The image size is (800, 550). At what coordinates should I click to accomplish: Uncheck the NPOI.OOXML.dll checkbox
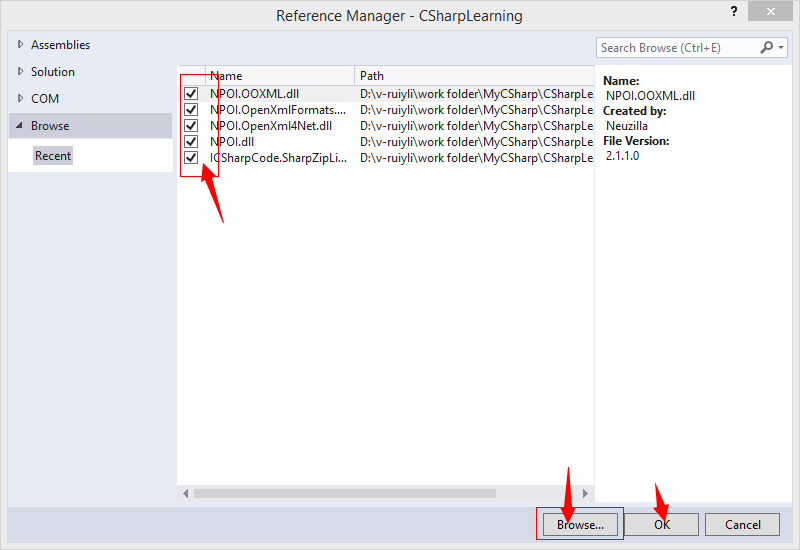(x=191, y=93)
